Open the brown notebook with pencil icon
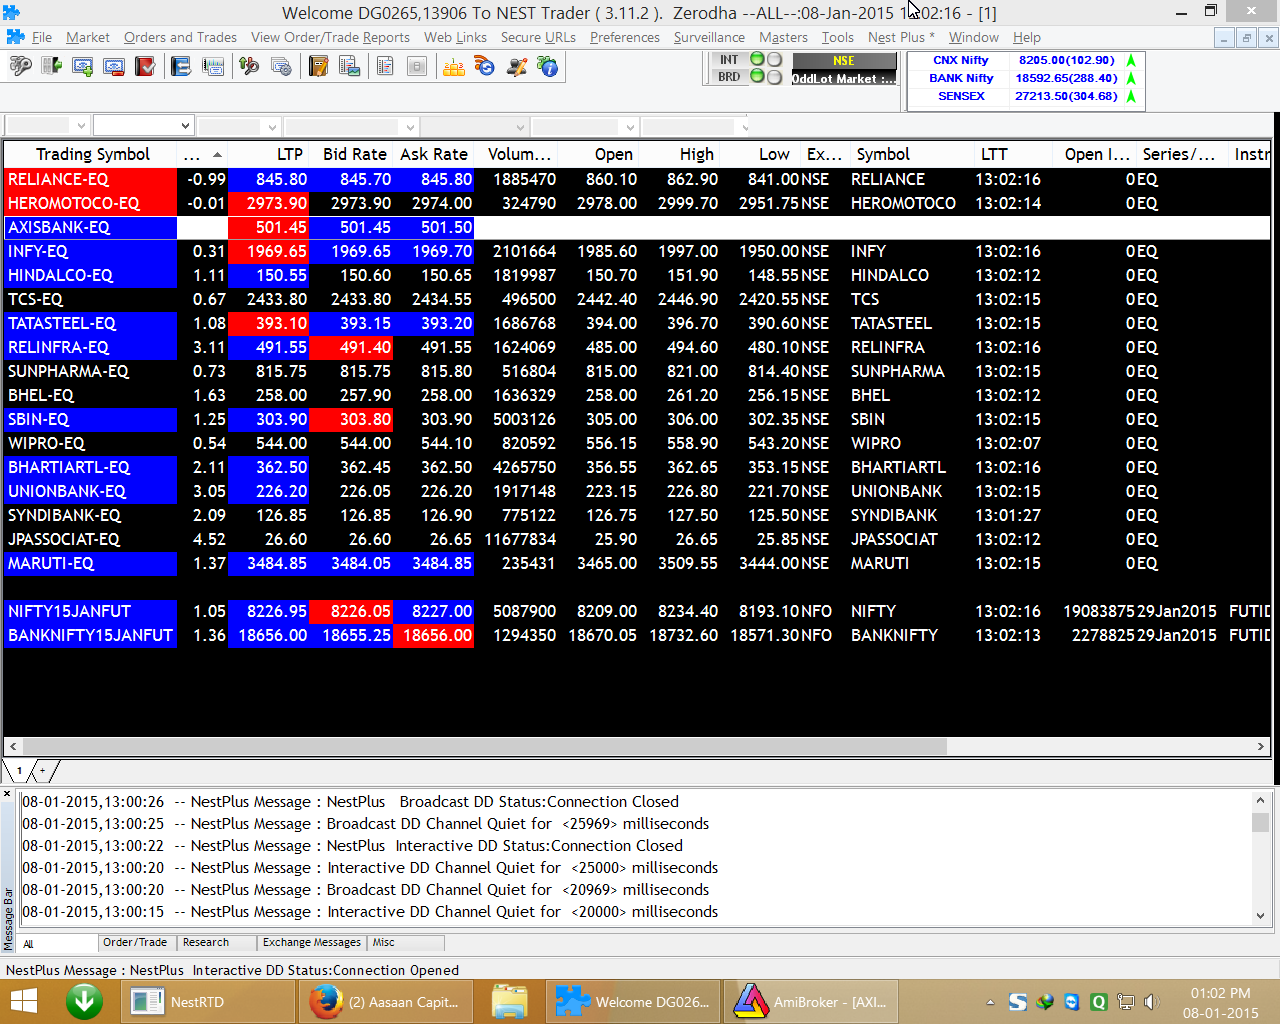This screenshot has height=1024, width=1280. [x=318, y=67]
